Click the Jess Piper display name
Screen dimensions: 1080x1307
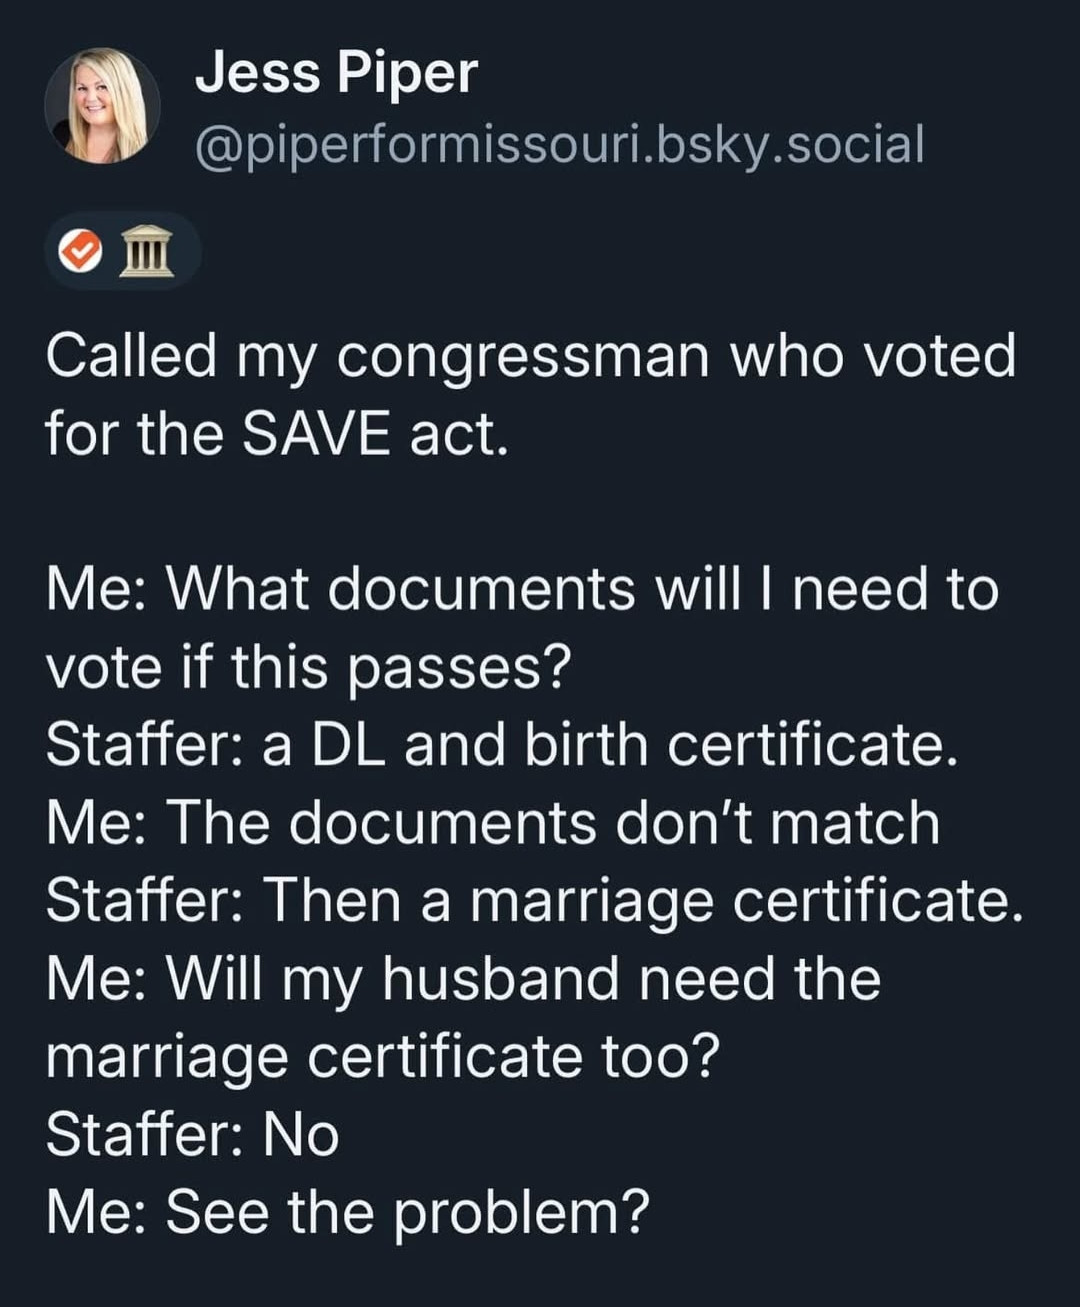336,73
